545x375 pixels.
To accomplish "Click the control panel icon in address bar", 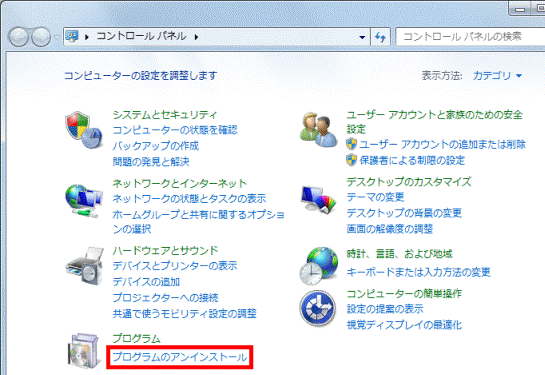I will [72, 36].
